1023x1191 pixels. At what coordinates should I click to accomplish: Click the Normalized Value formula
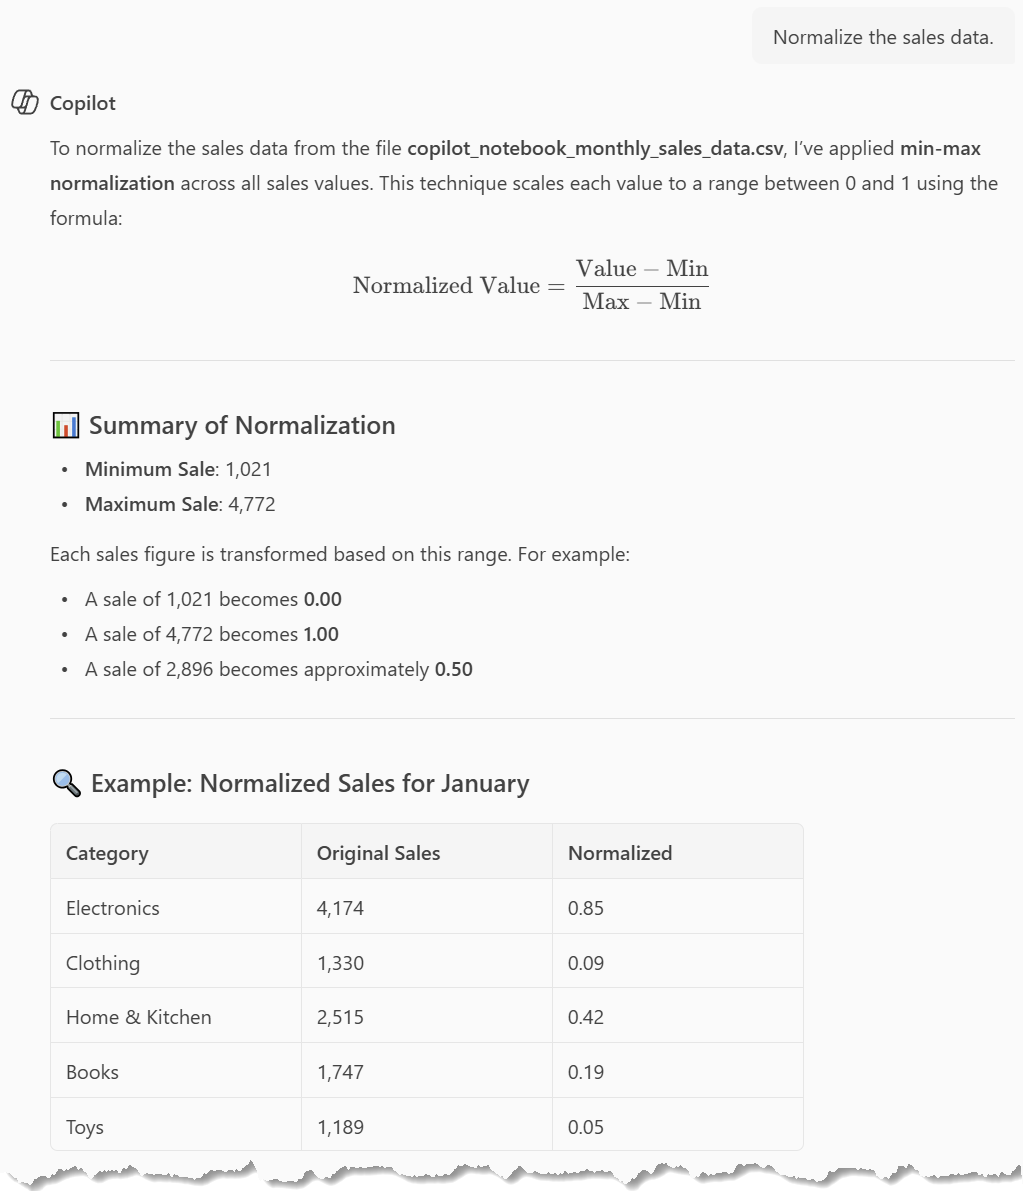coord(530,285)
